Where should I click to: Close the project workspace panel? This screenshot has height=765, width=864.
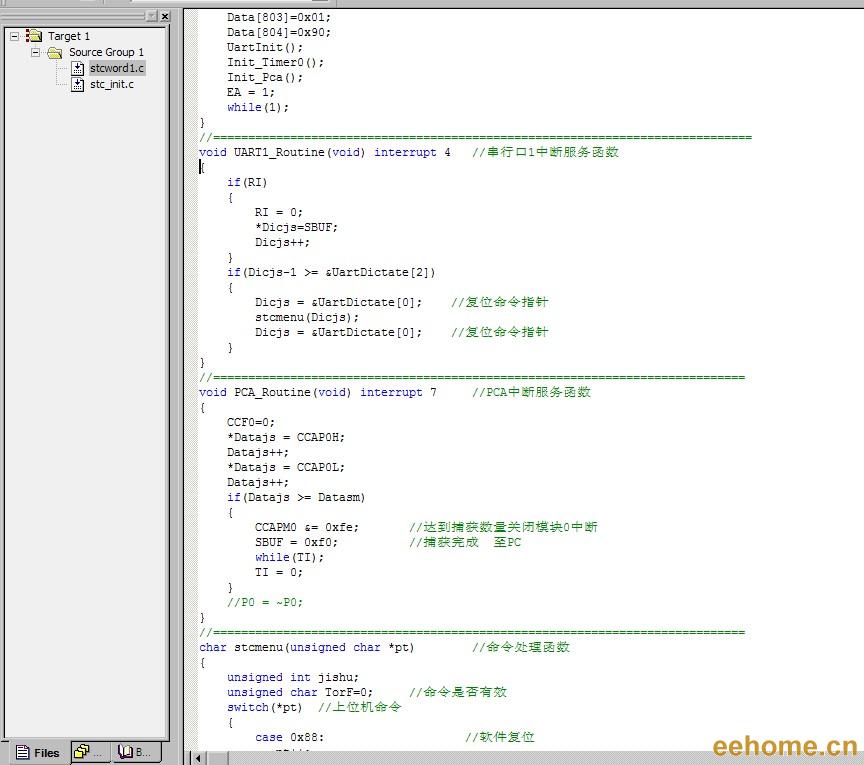(165, 17)
